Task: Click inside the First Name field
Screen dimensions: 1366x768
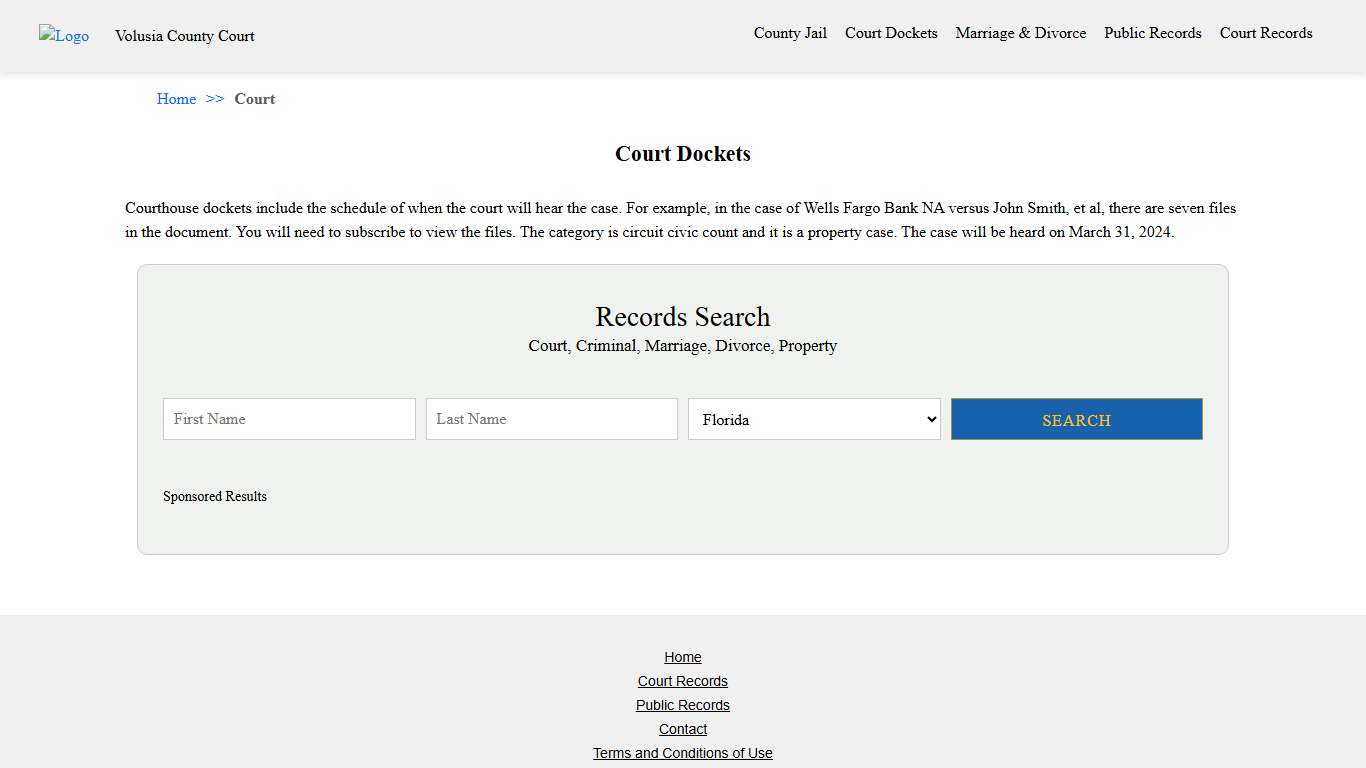Action: (x=288, y=419)
